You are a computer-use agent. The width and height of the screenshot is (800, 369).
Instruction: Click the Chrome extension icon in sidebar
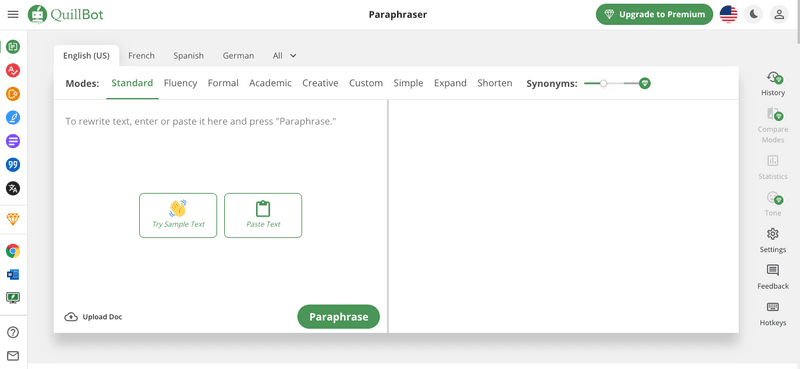coord(13,251)
